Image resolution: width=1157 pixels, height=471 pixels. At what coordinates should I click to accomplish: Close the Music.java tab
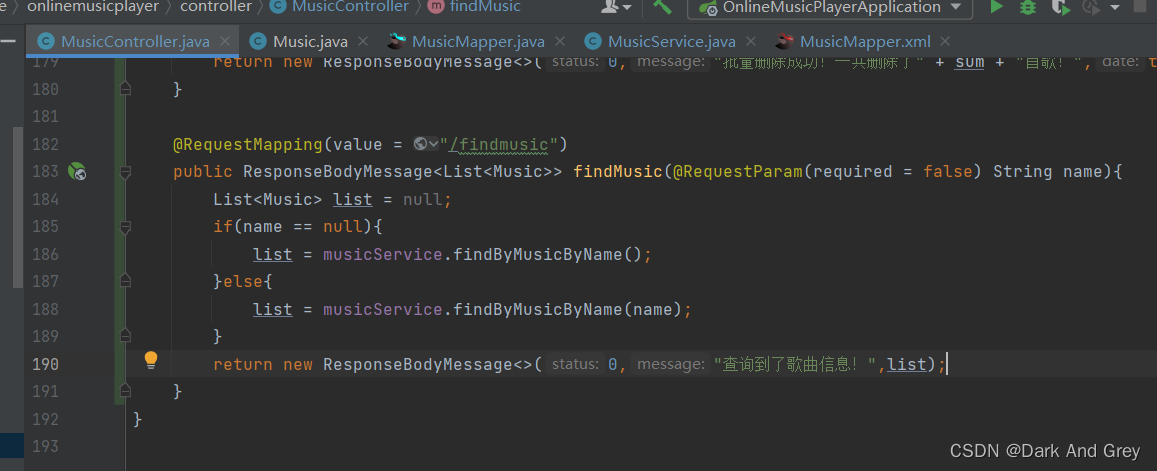click(x=362, y=41)
